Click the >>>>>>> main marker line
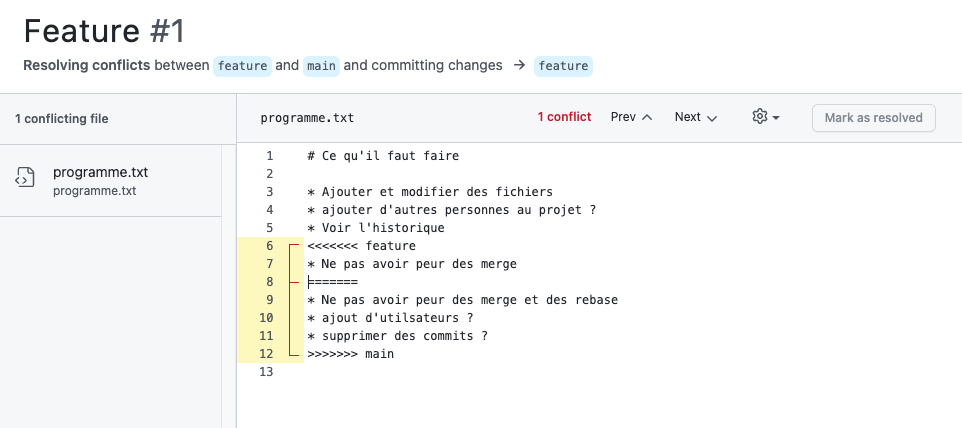 tap(350, 354)
